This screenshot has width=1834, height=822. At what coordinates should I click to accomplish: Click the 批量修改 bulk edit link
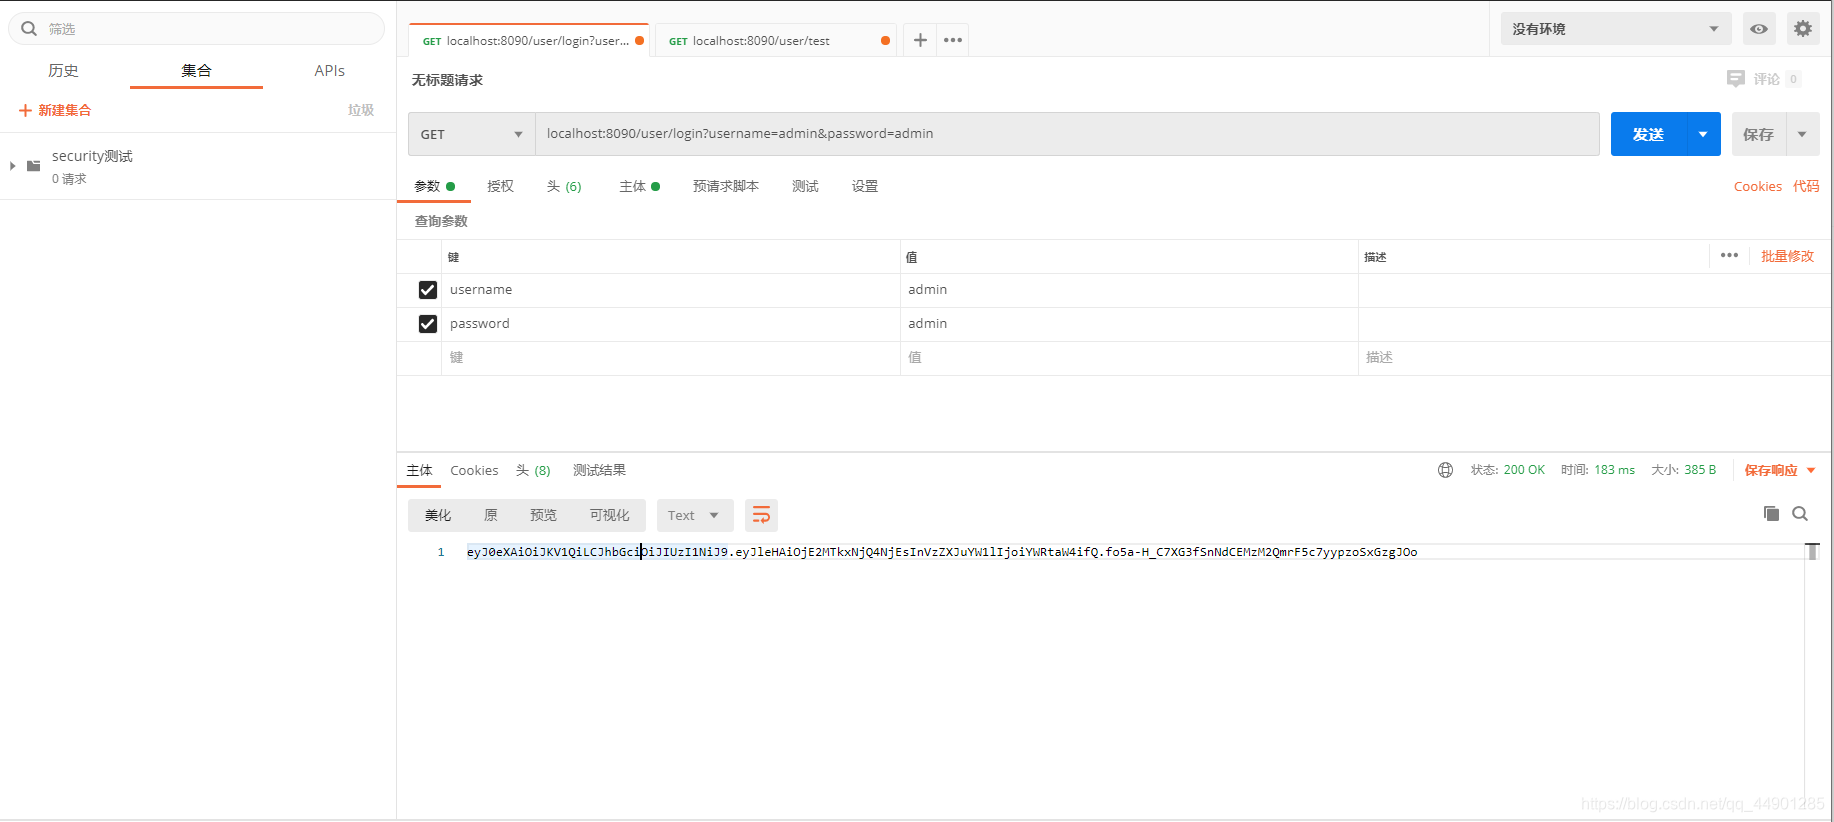(x=1787, y=256)
